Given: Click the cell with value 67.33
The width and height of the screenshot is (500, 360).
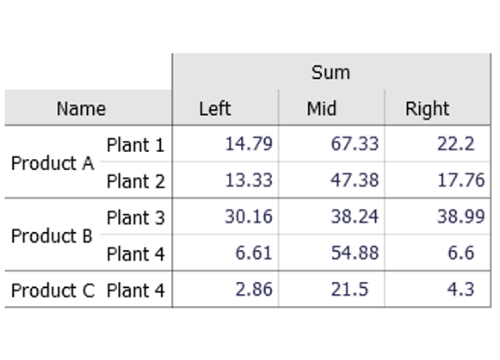Looking at the screenshot, I should [331, 144].
